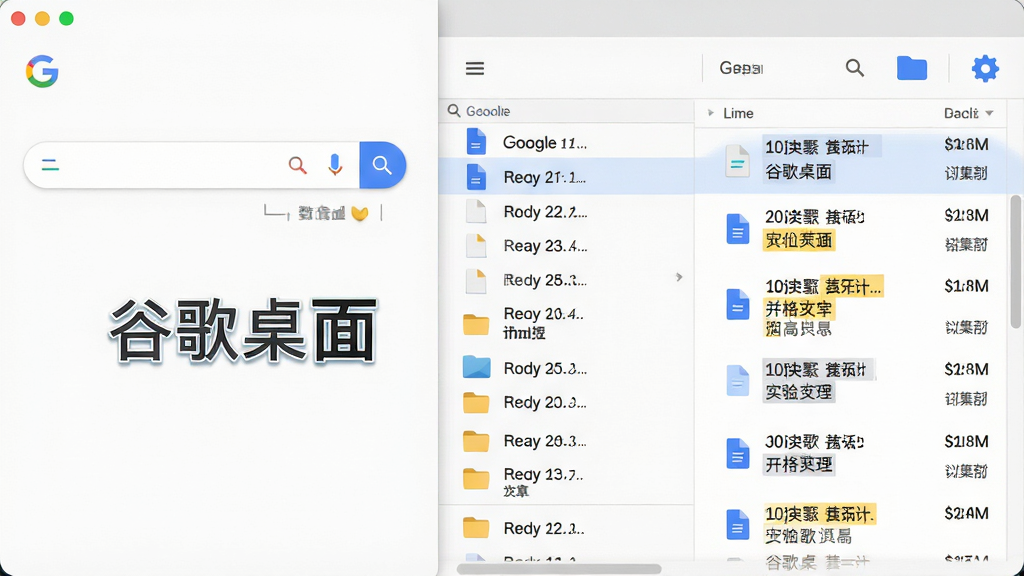Select the Redy 22.2.. folder name
Screen dimensions: 1024x576
point(544,528)
